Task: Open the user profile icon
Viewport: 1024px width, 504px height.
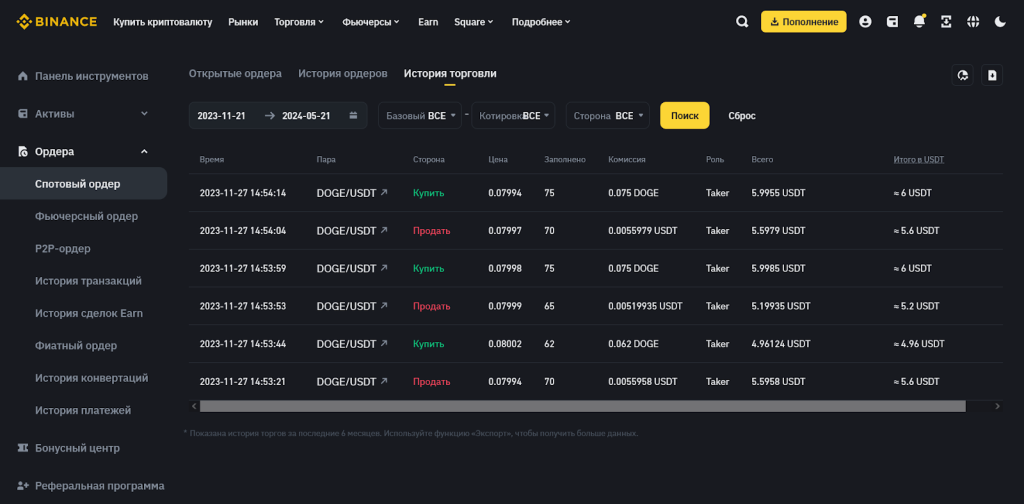Action: (x=865, y=22)
